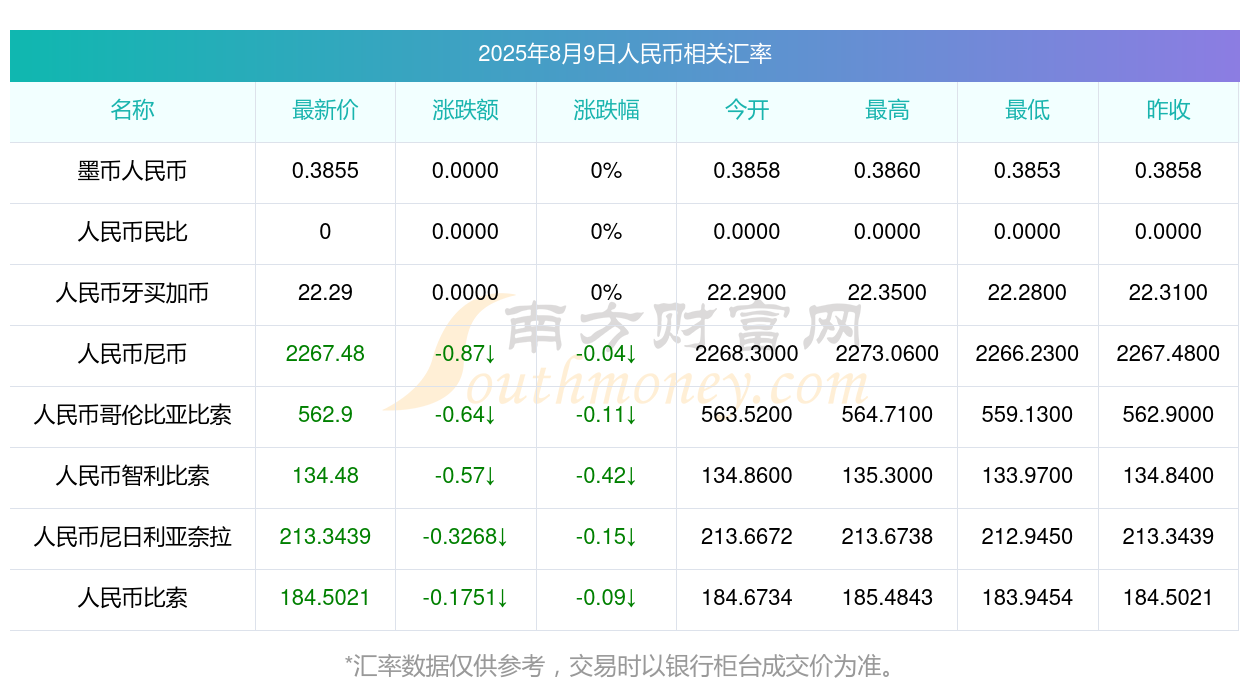Click the 人民币智利比索 row name

click(x=132, y=476)
